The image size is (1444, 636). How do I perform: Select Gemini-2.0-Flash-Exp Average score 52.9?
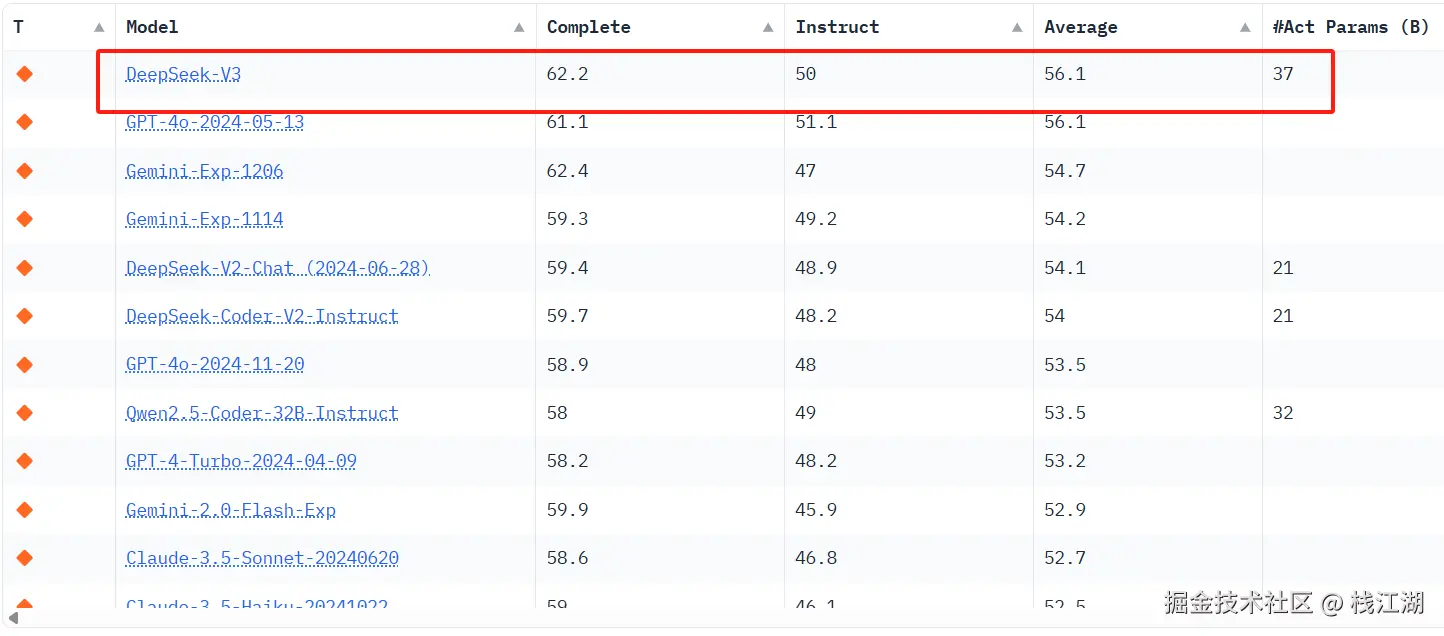tap(1065, 510)
